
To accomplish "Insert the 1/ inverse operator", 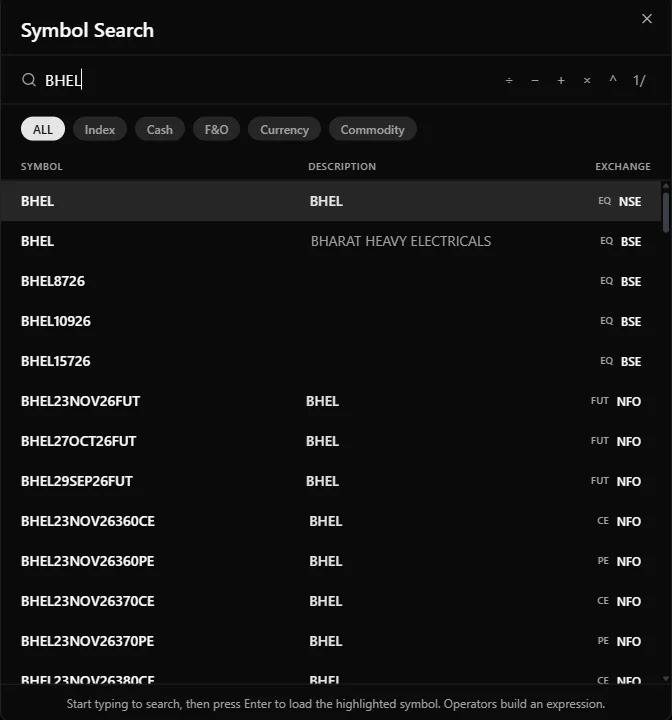I will click(639, 81).
